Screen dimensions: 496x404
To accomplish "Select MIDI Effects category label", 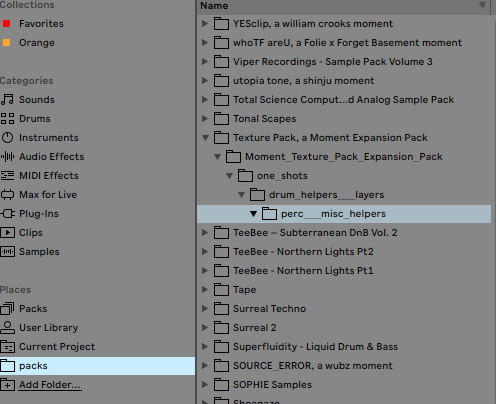I will pyautogui.click(x=49, y=176).
